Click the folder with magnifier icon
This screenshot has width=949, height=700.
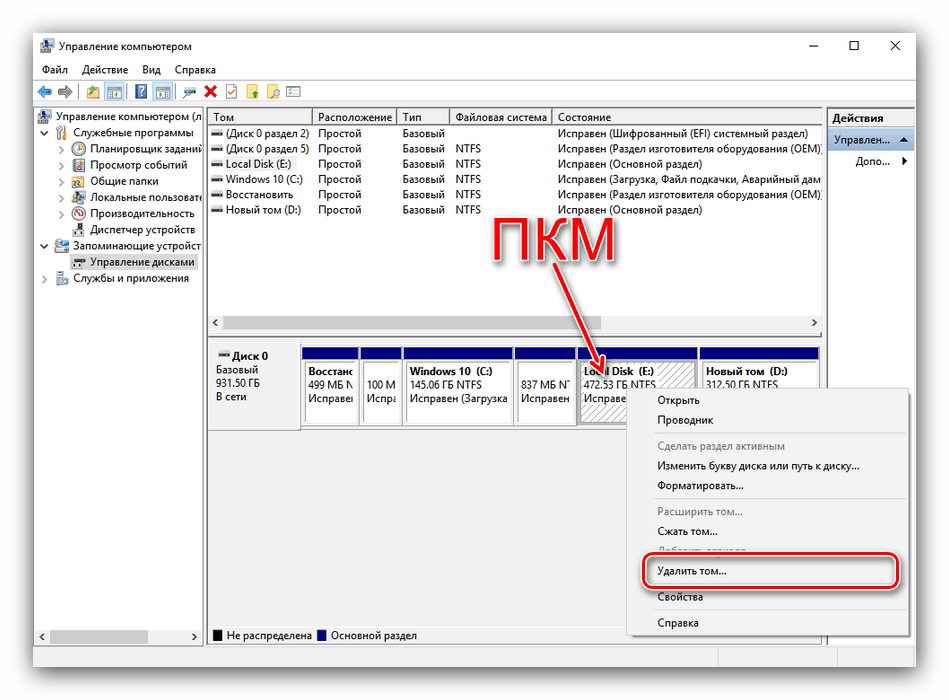(x=274, y=91)
